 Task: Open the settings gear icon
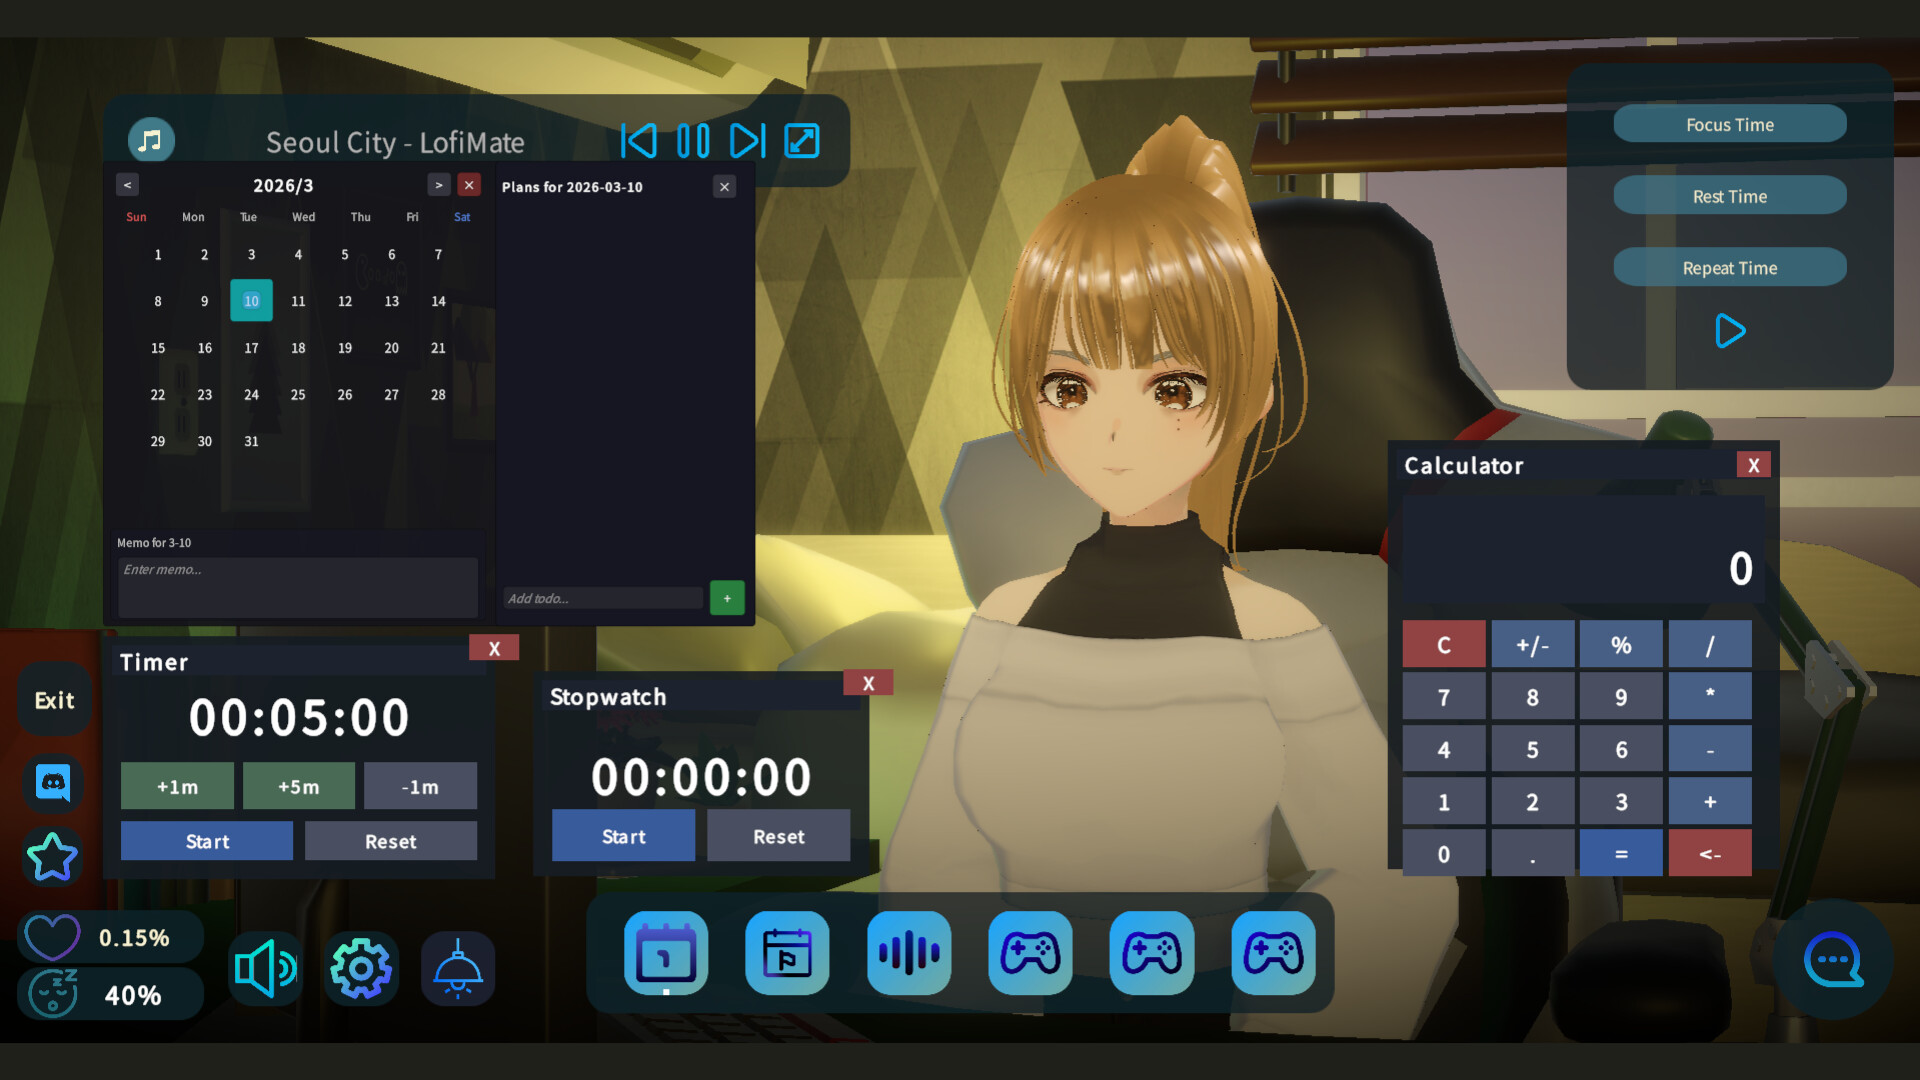click(360, 968)
